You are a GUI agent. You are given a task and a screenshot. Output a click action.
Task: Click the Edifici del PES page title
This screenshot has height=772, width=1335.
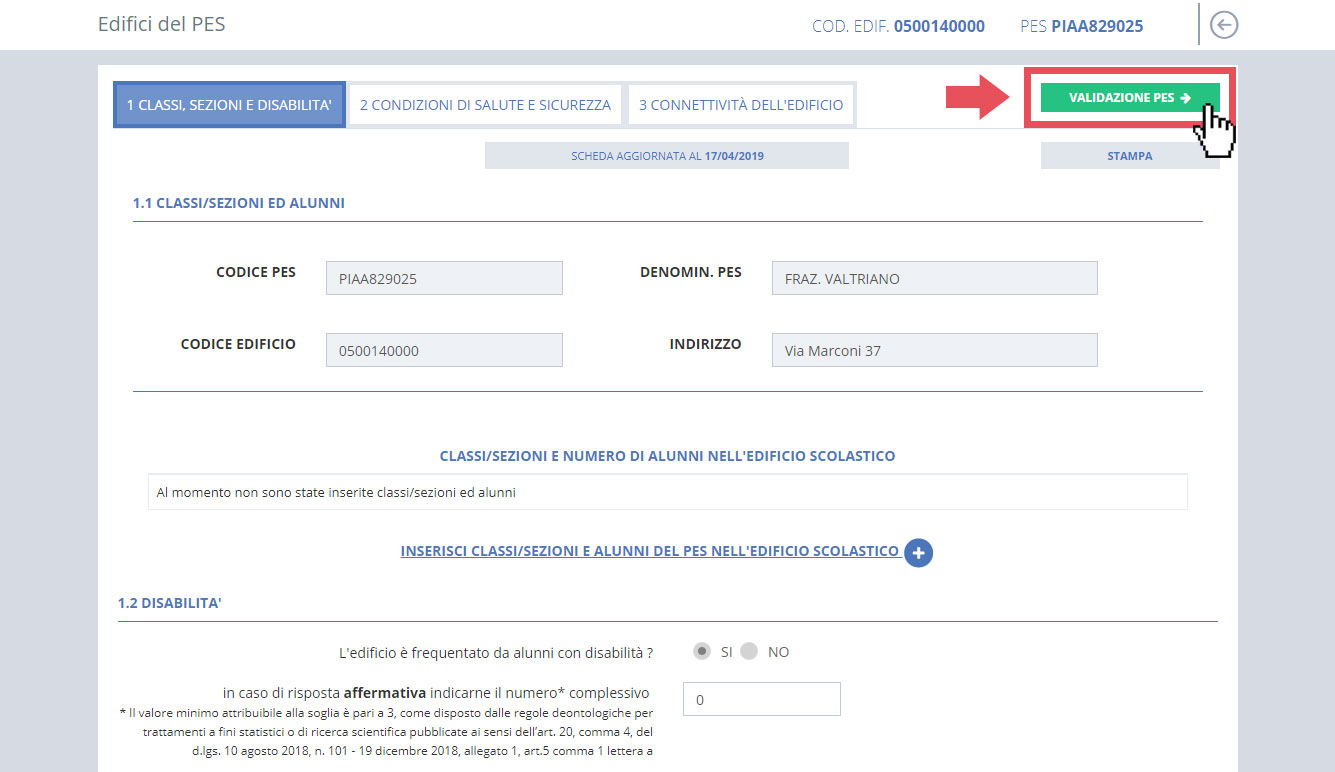(x=161, y=24)
